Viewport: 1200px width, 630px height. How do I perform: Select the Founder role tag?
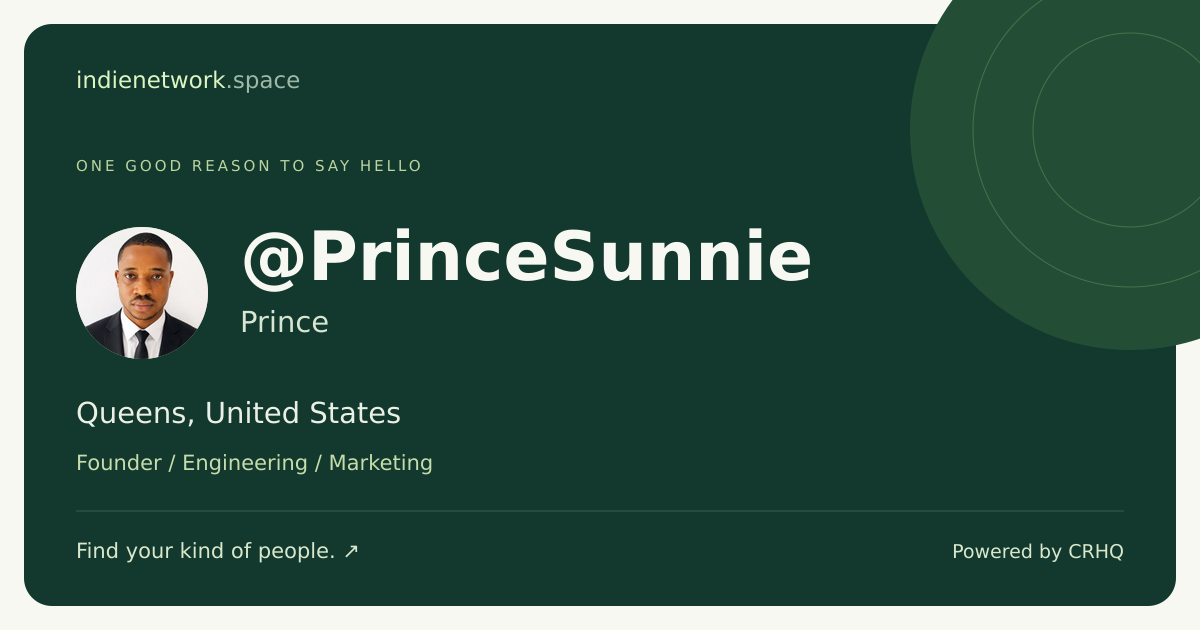point(119,463)
